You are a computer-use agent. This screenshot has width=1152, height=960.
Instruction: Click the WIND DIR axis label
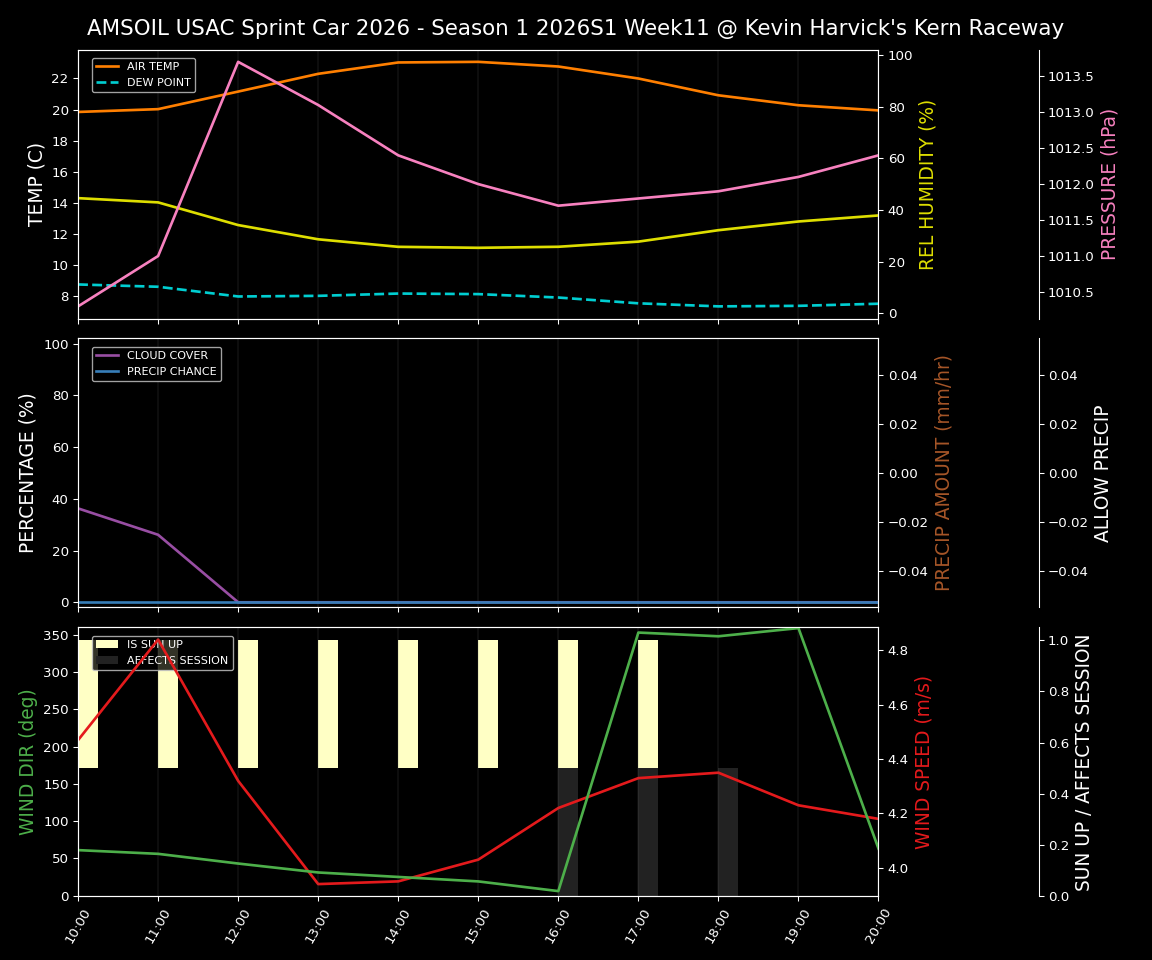point(27,763)
